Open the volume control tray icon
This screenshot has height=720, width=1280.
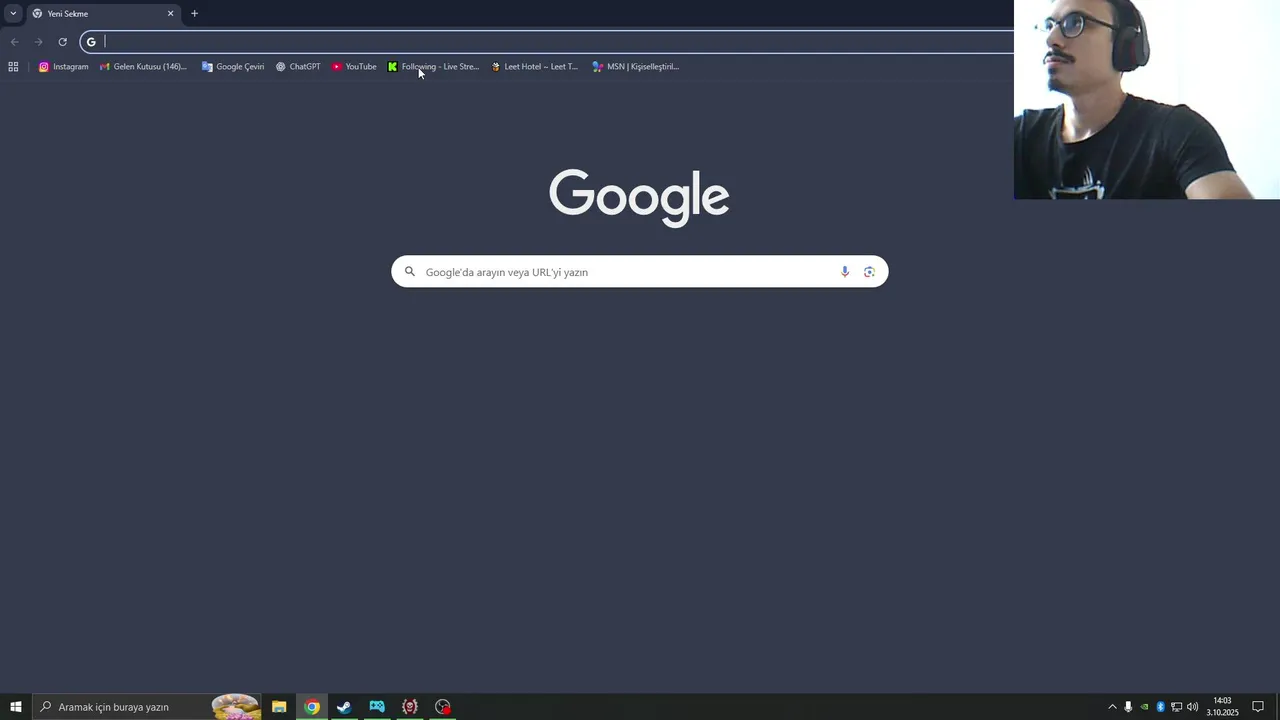click(1192, 707)
